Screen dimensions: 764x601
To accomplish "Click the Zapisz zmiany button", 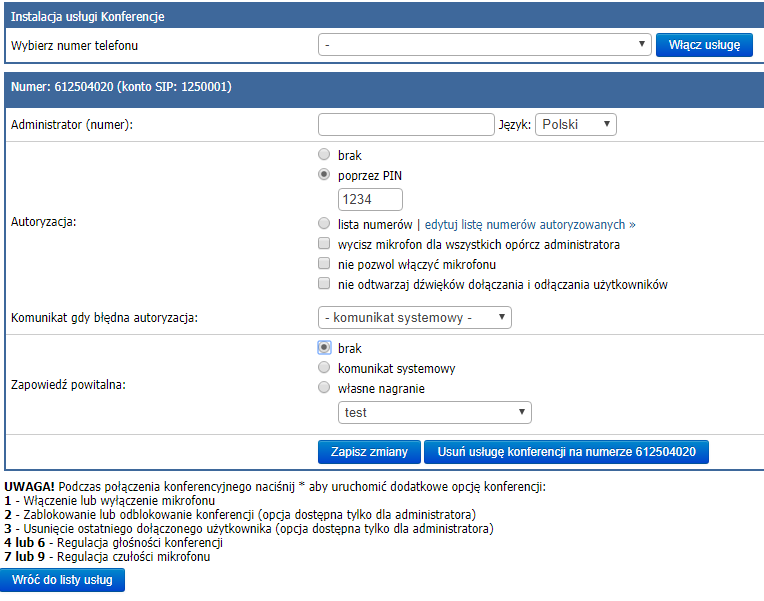I will 369,452.
